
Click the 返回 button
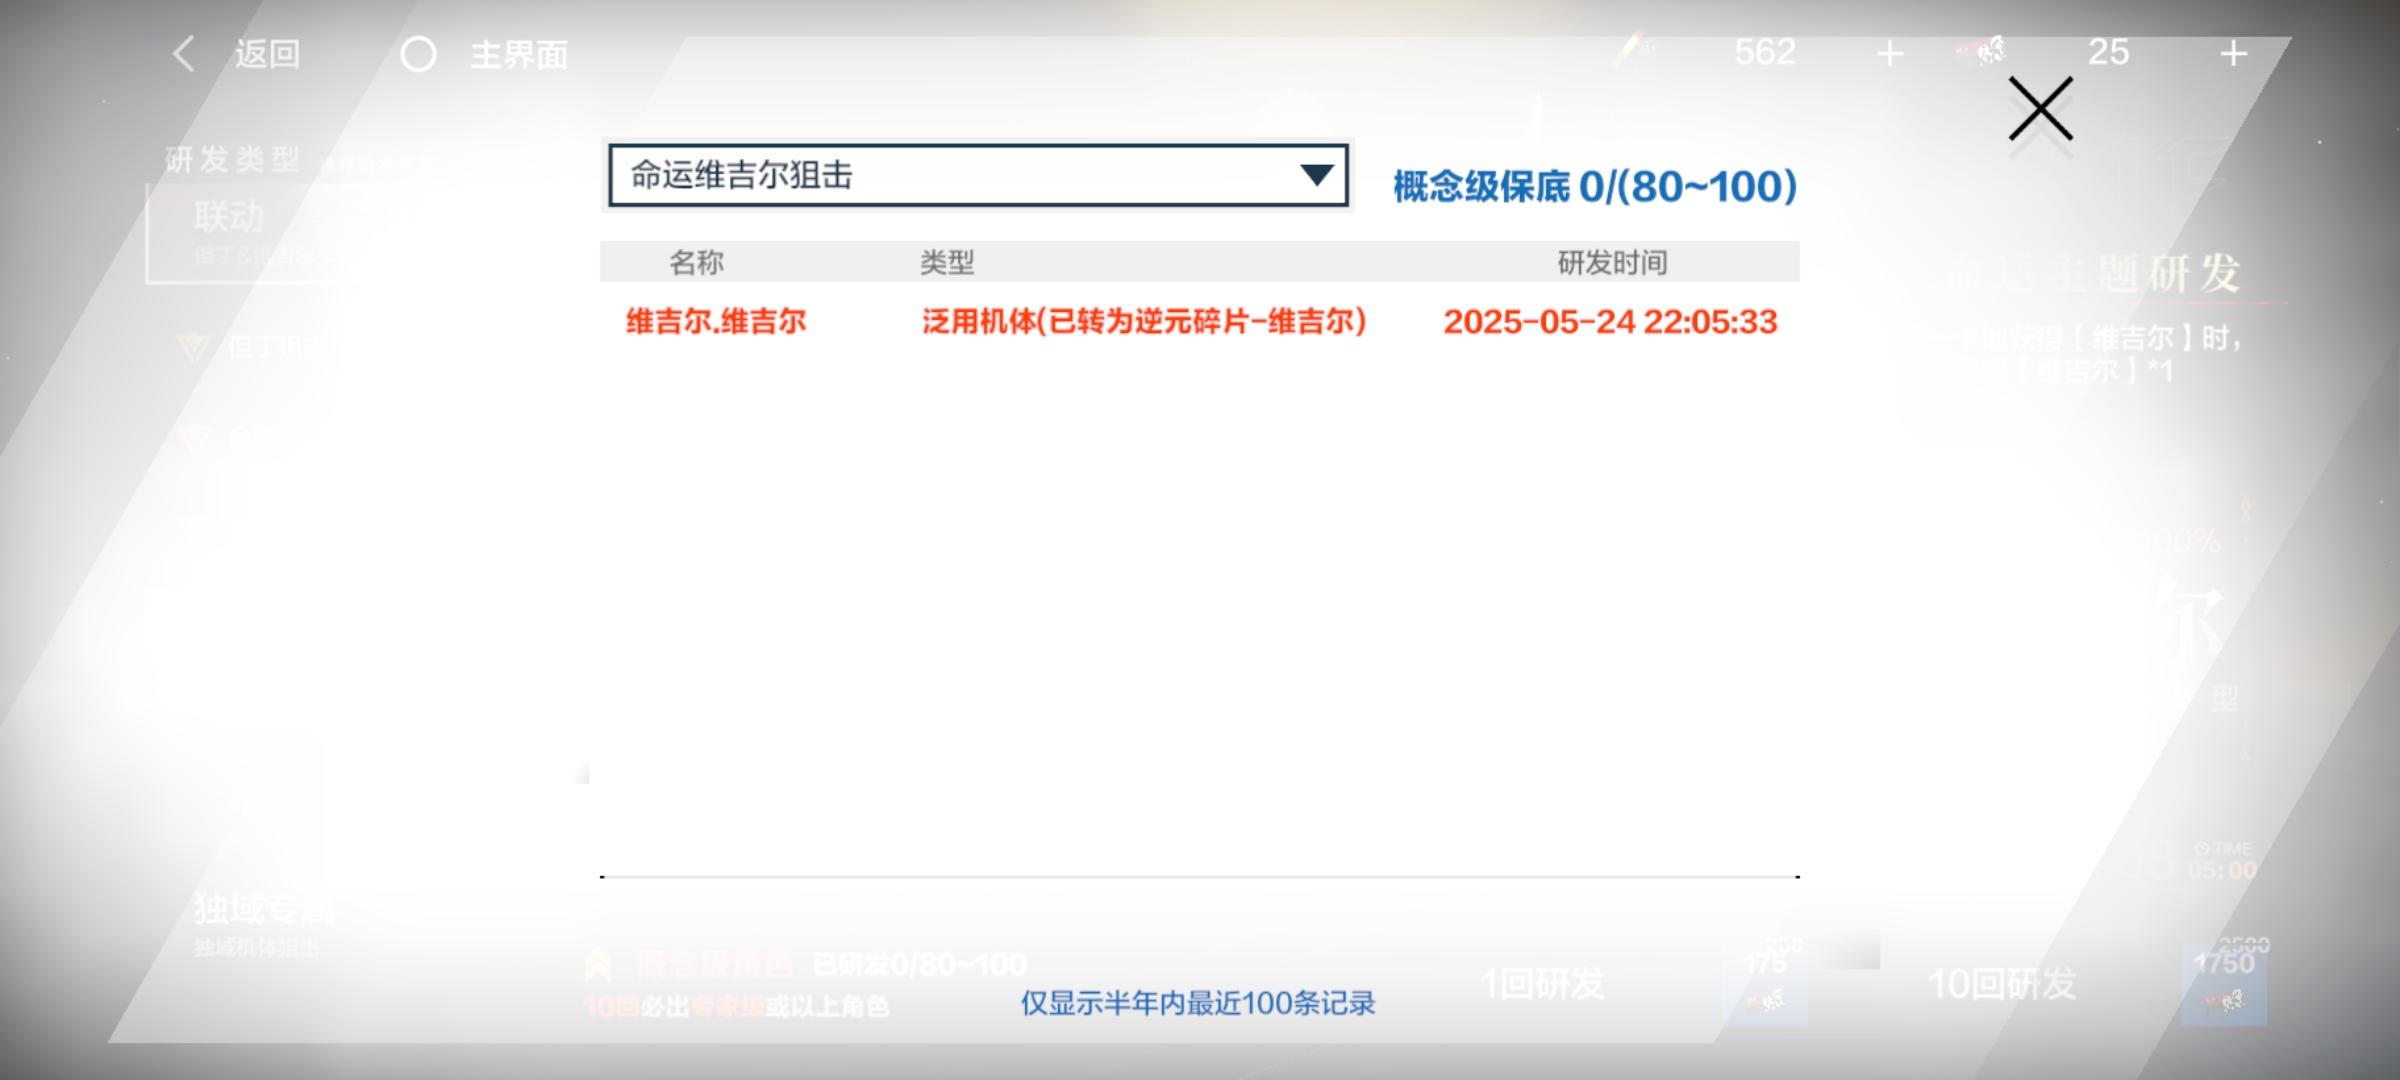click(x=267, y=54)
